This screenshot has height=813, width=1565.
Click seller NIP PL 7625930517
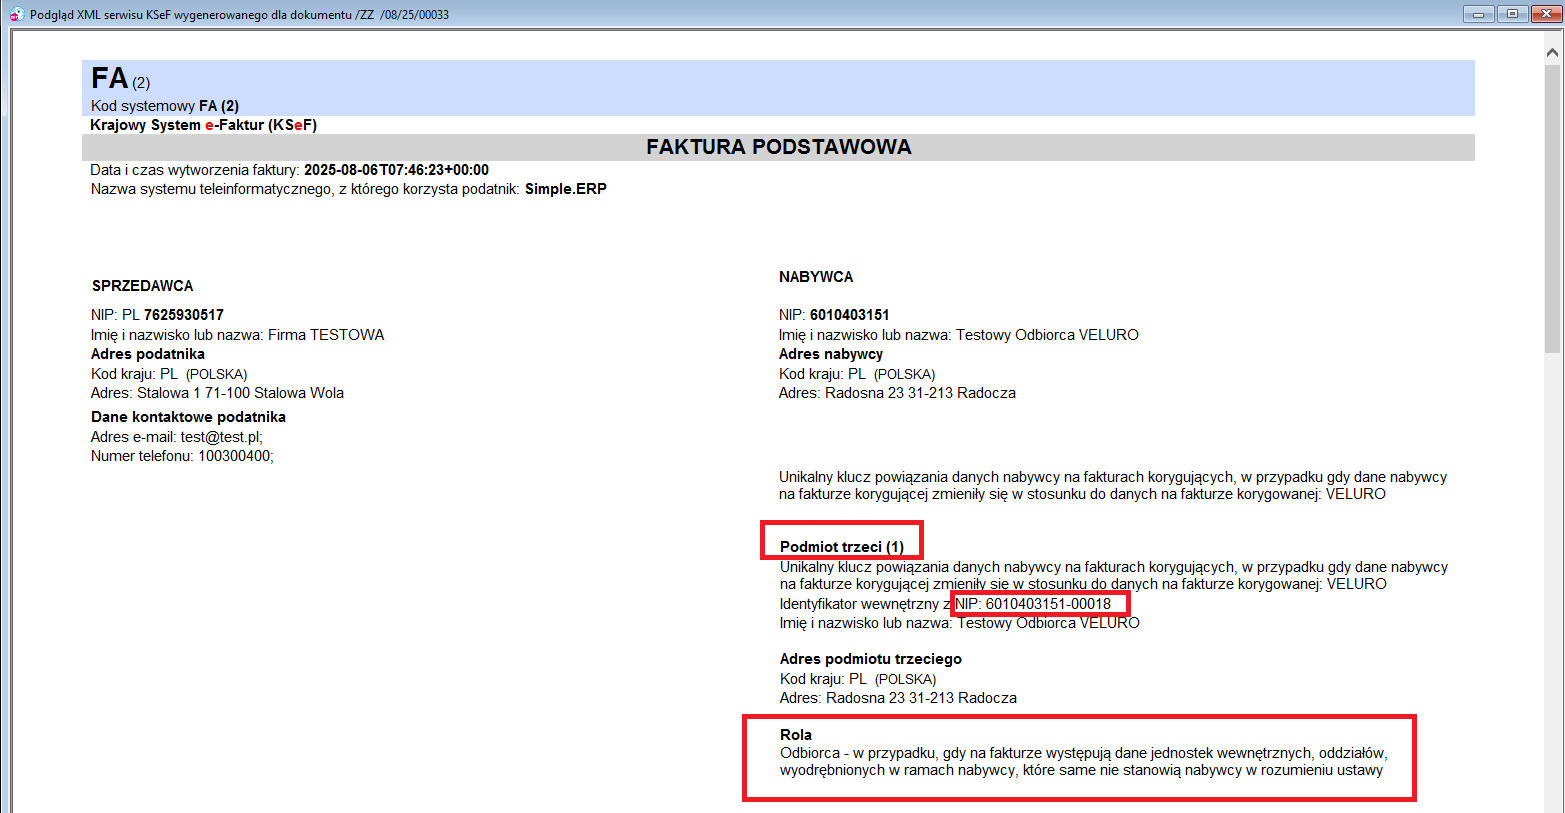[157, 315]
